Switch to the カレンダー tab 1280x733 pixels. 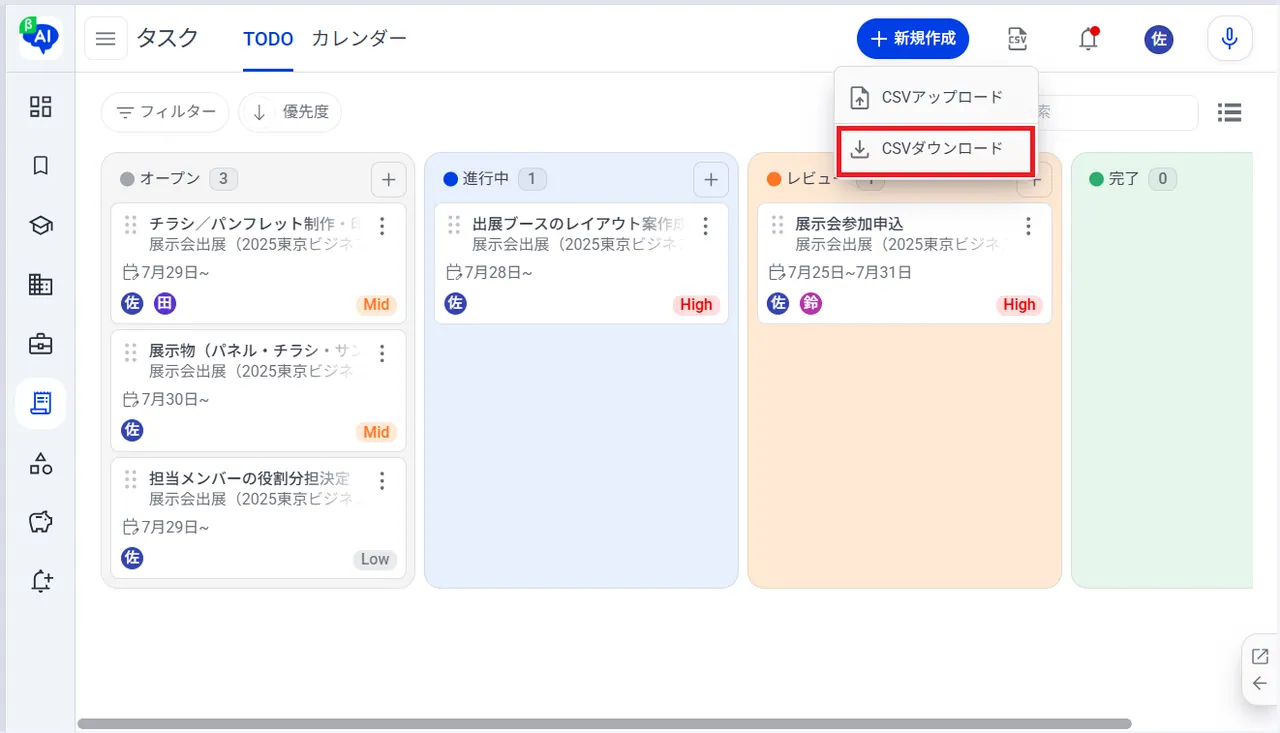(359, 39)
